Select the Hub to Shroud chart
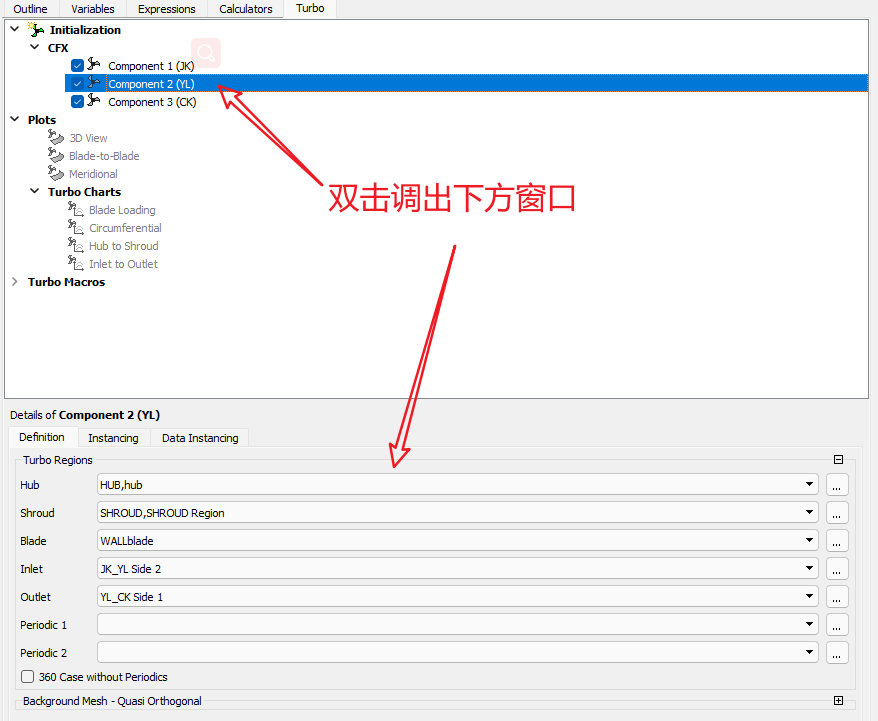Image resolution: width=878 pixels, height=721 pixels. [123, 246]
